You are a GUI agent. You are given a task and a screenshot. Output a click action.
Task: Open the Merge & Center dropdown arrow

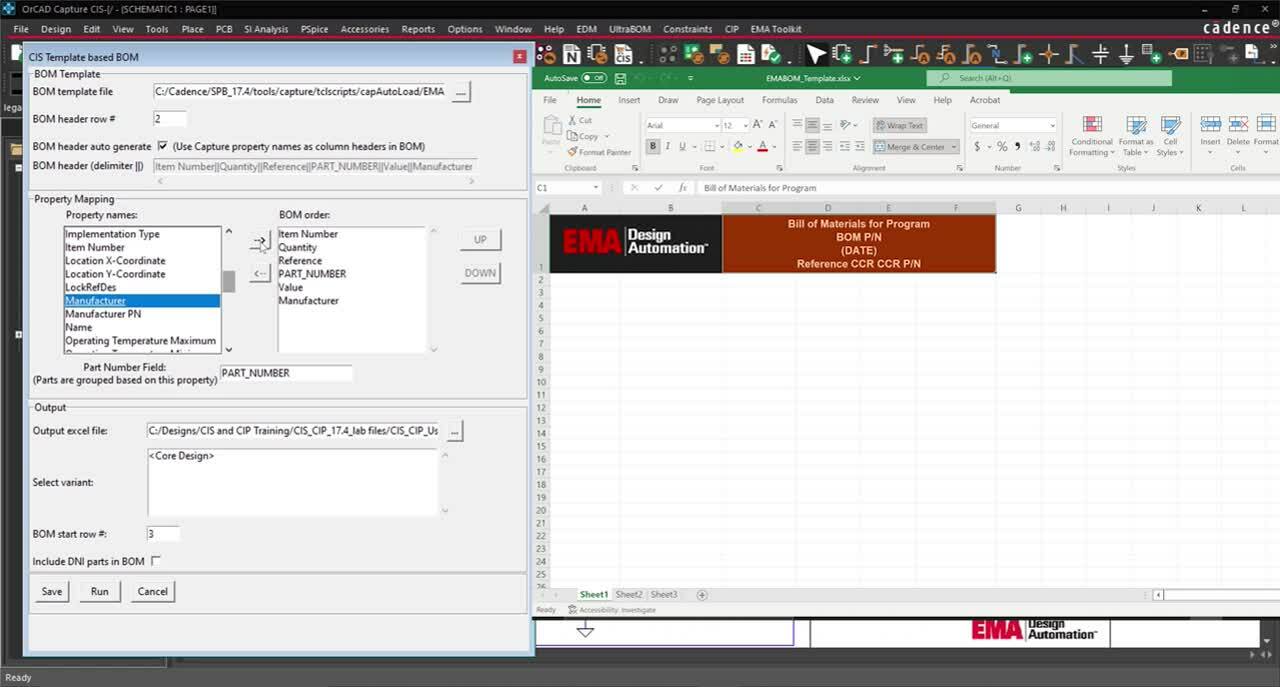point(955,146)
